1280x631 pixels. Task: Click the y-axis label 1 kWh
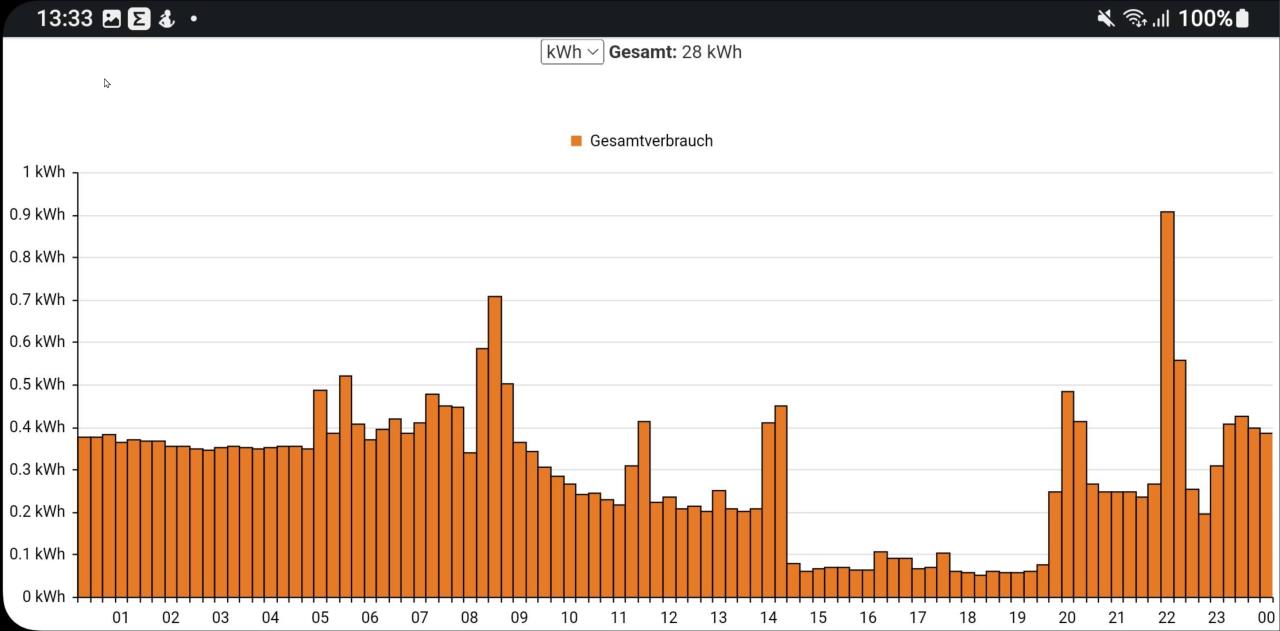[x=43, y=172]
